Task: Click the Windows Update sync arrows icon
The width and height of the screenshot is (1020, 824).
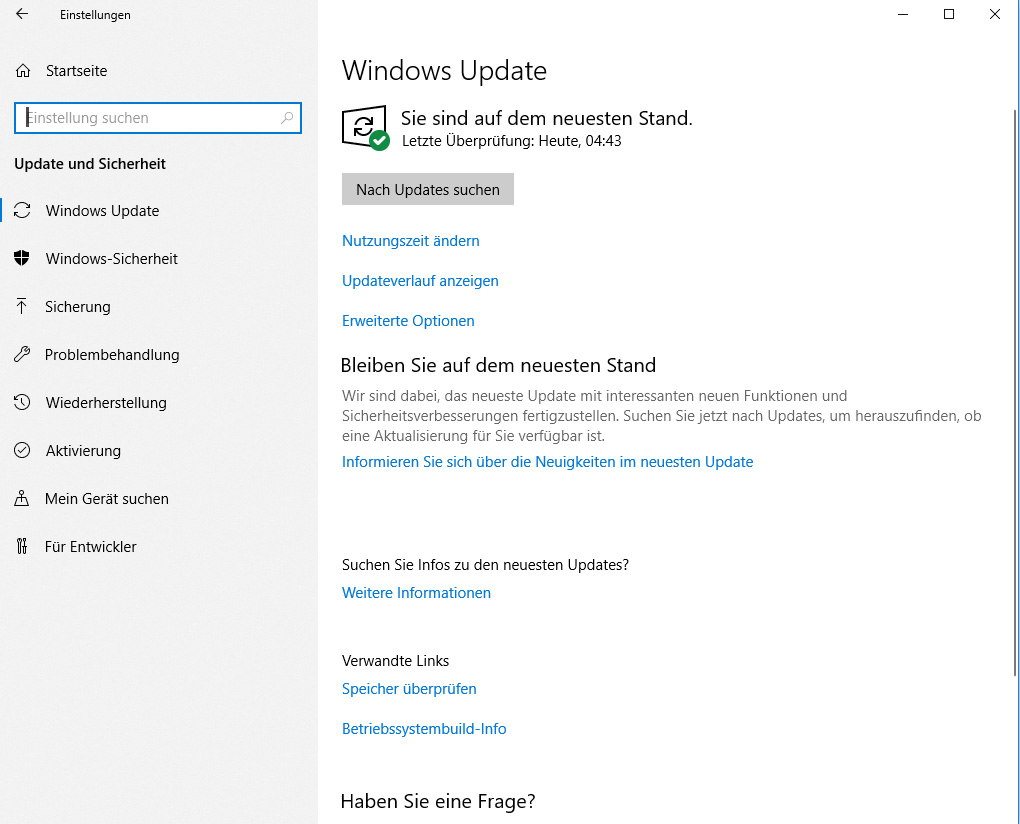Action: pyautogui.click(x=22, y=210)
